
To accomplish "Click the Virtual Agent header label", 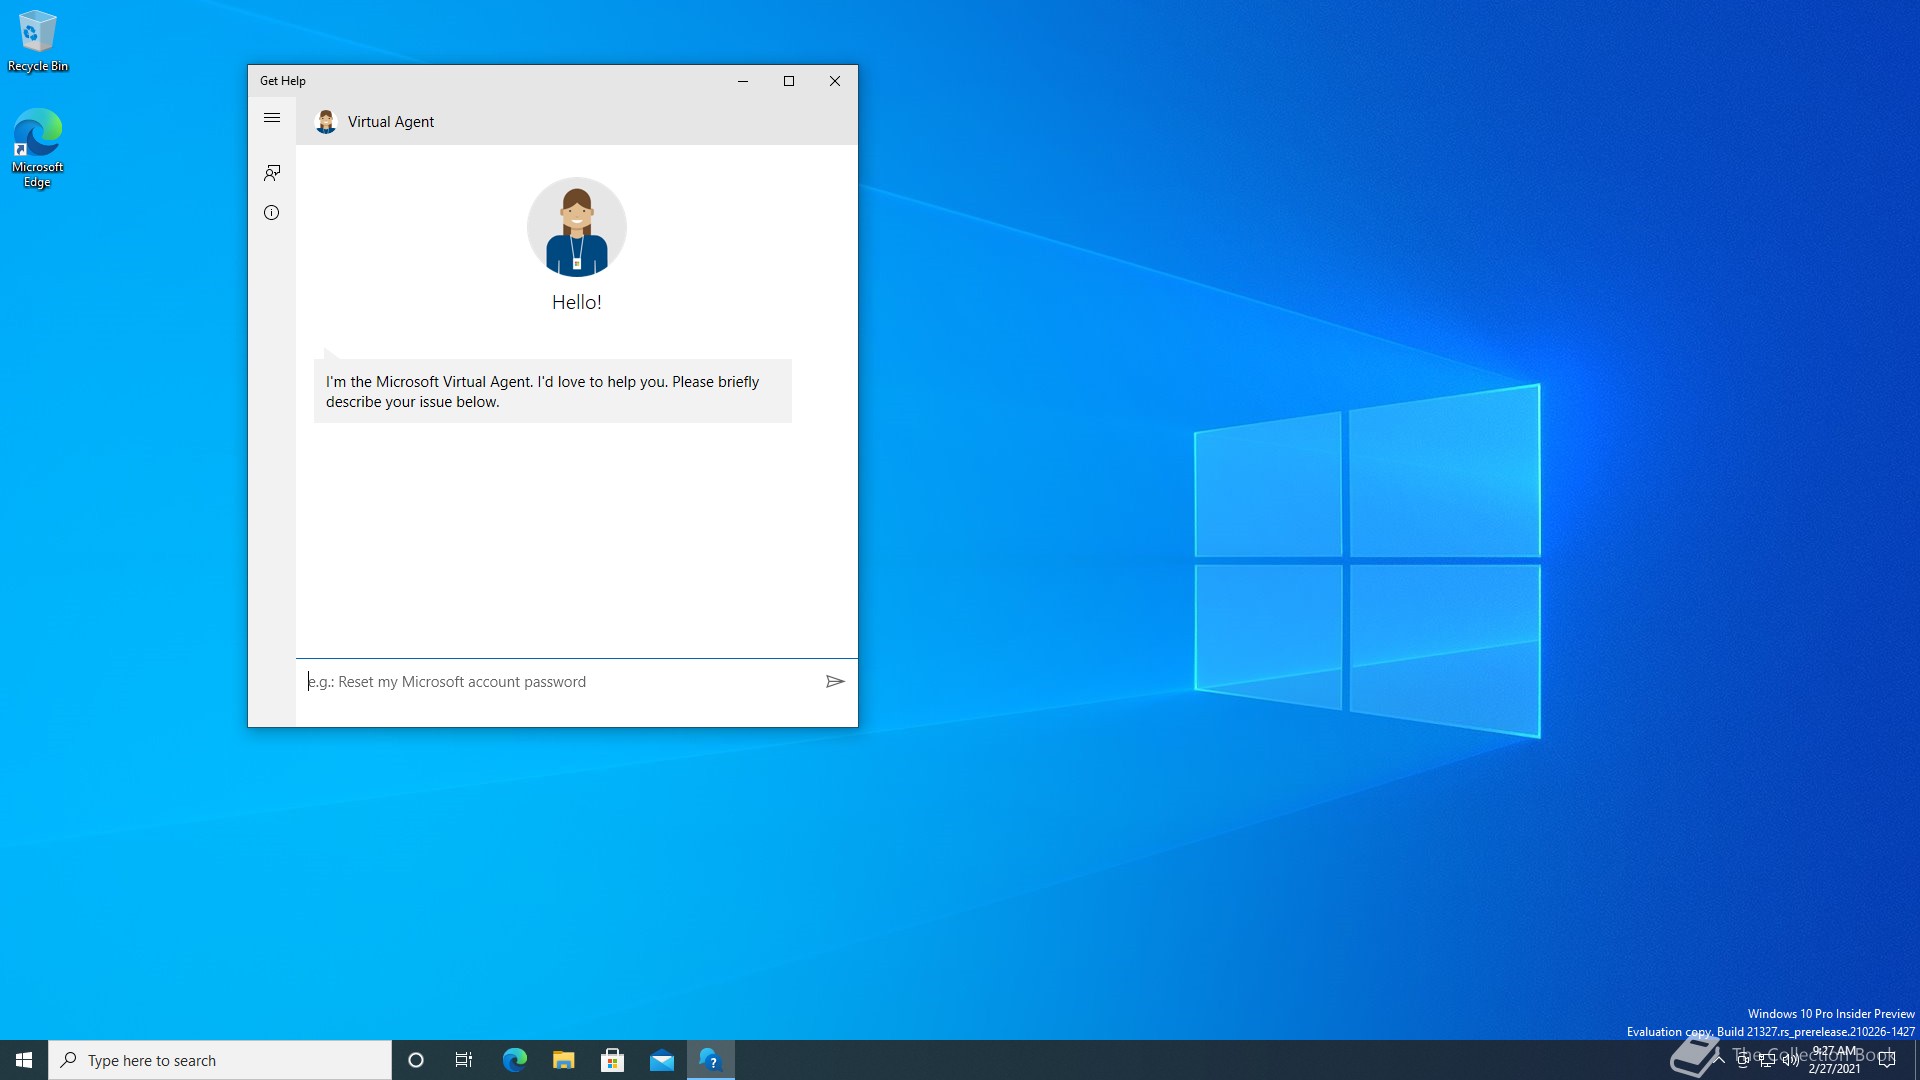I will (x=391, y=122).
